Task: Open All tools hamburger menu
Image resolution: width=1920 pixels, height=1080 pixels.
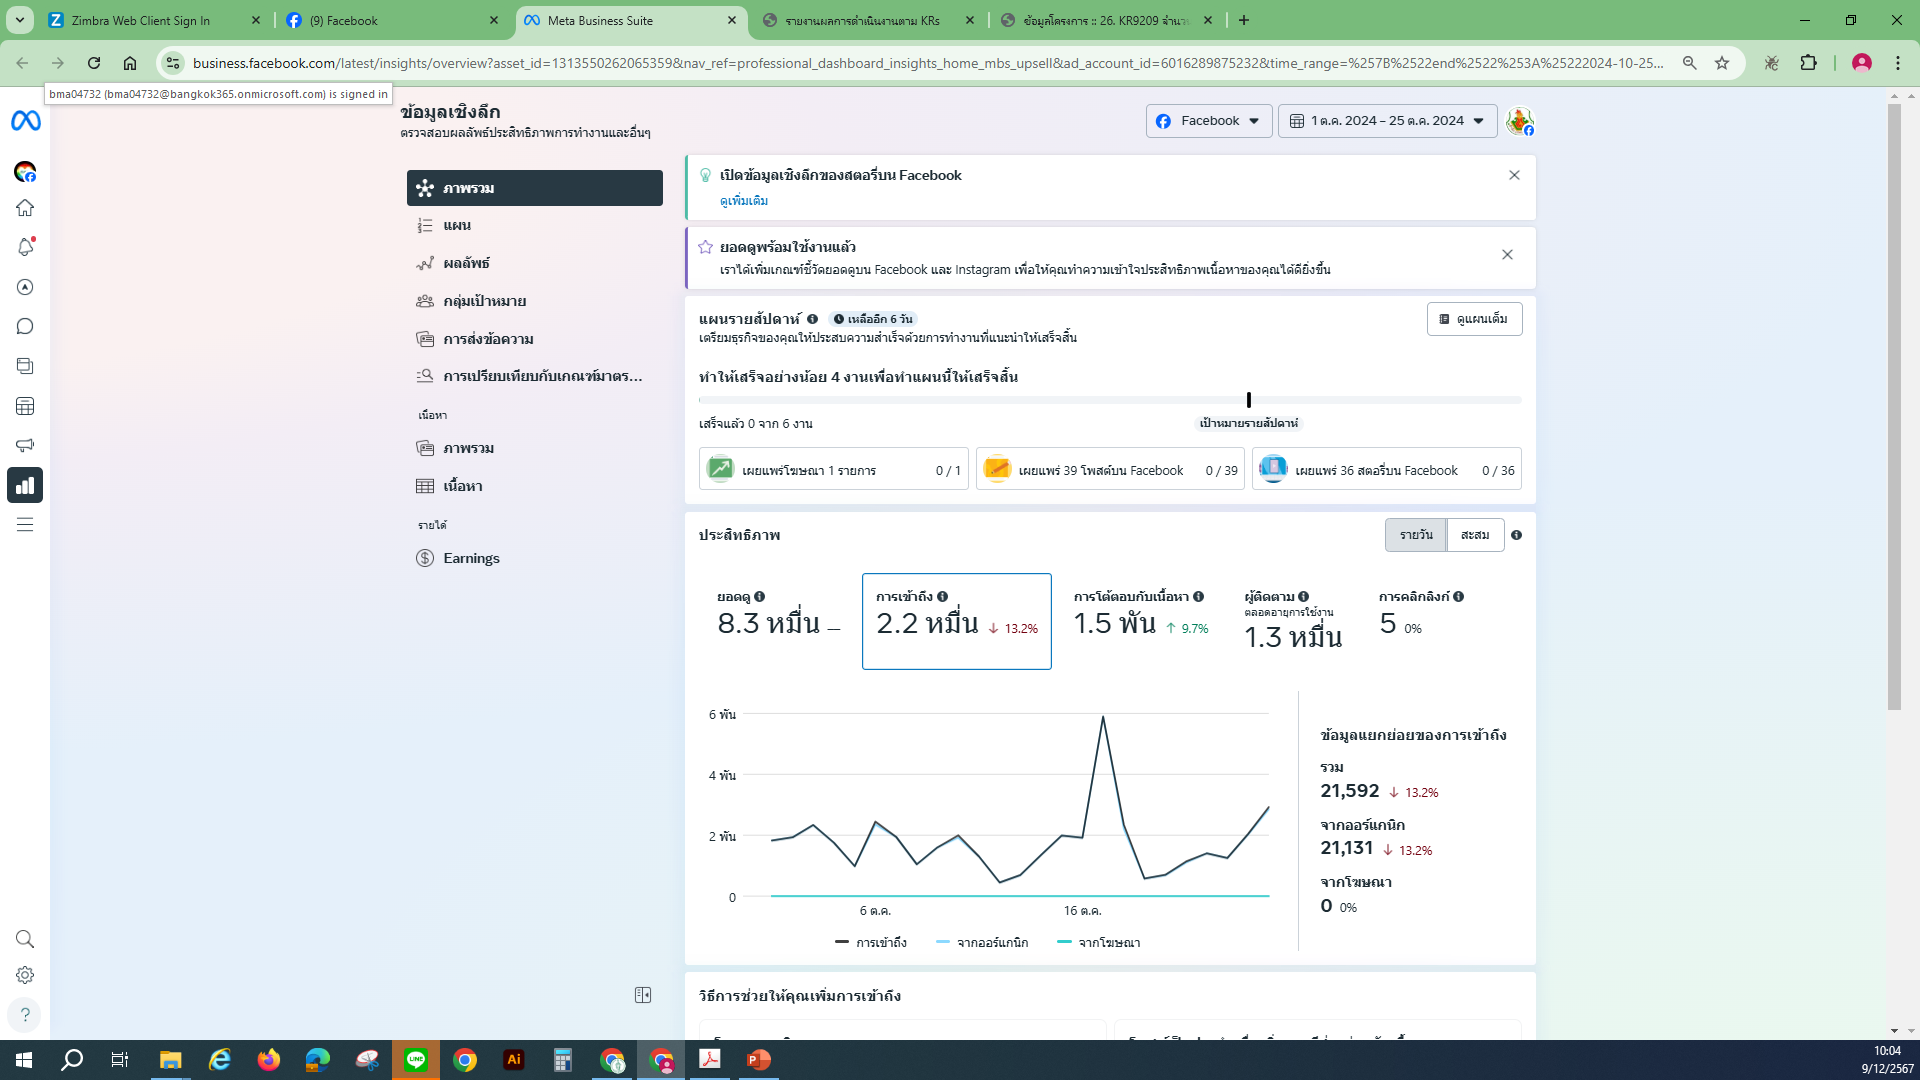Action: click(25, 525)
